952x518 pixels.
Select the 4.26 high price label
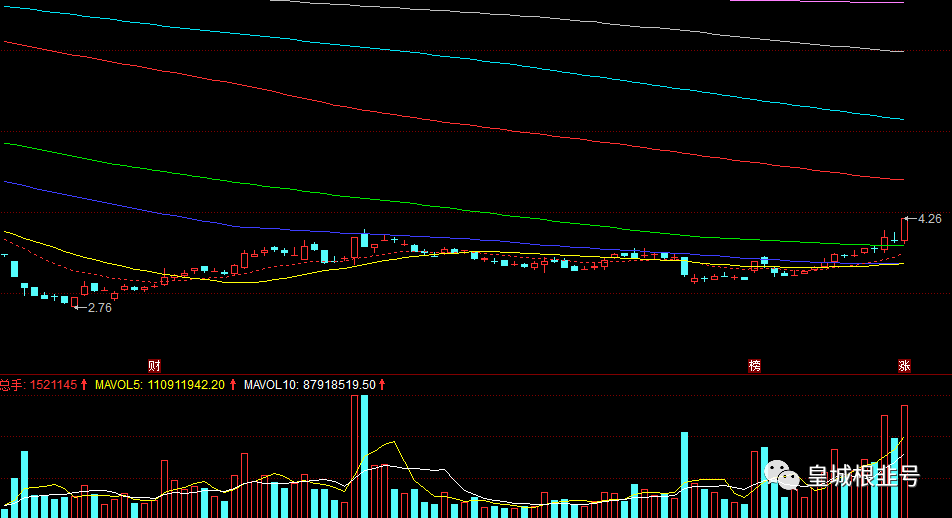click(930, 219)
